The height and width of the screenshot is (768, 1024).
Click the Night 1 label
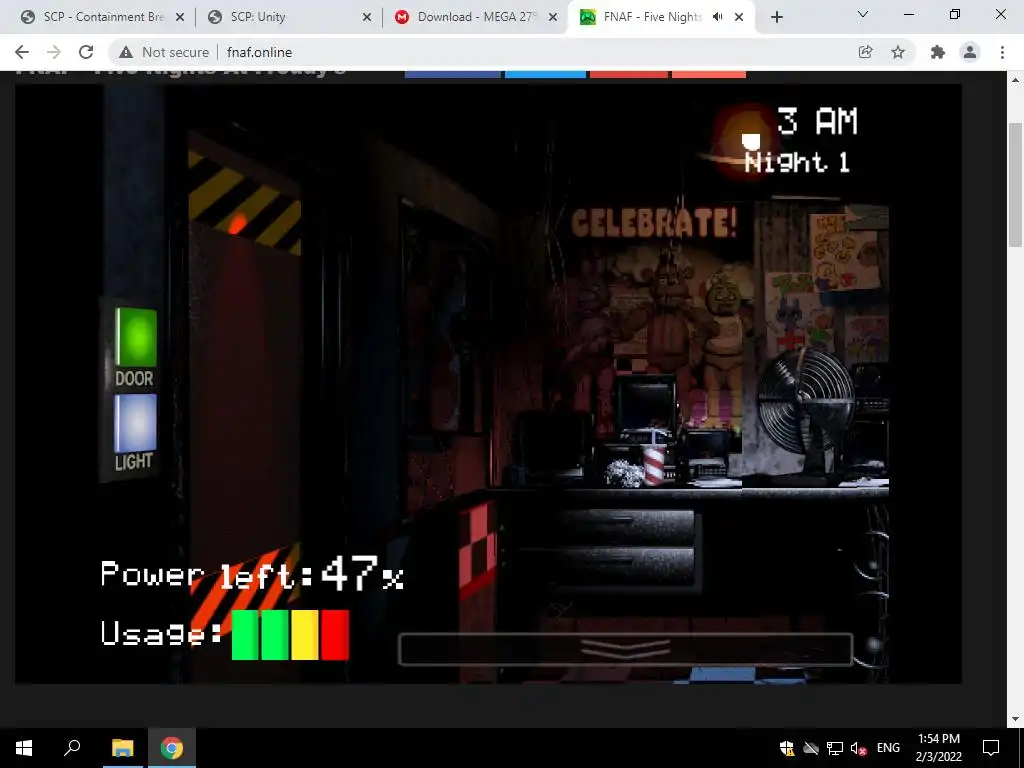point(797,163)
